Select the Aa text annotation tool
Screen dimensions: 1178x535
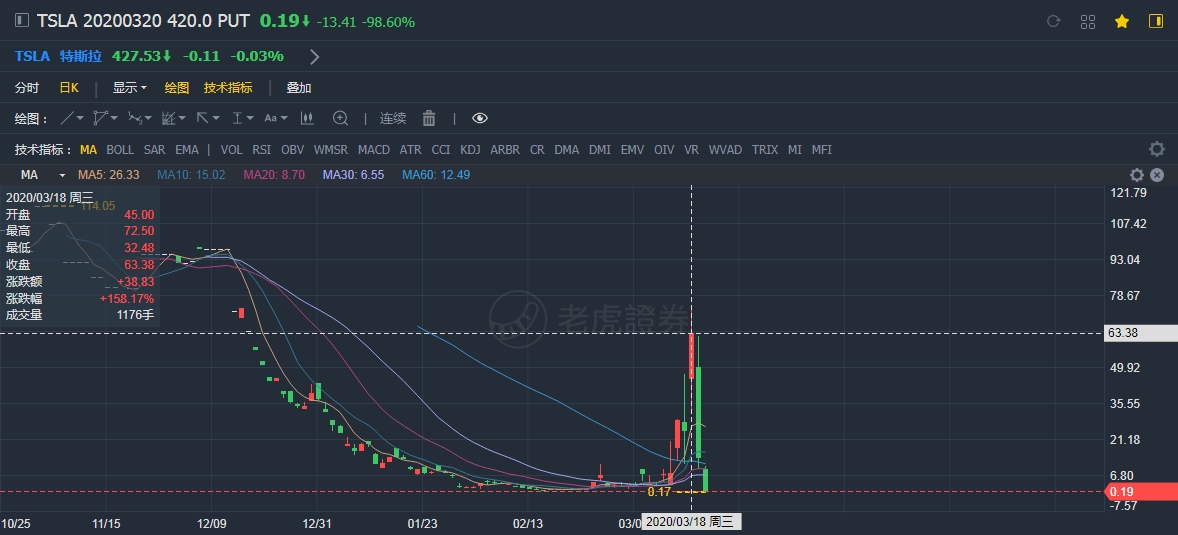(270, 118)
